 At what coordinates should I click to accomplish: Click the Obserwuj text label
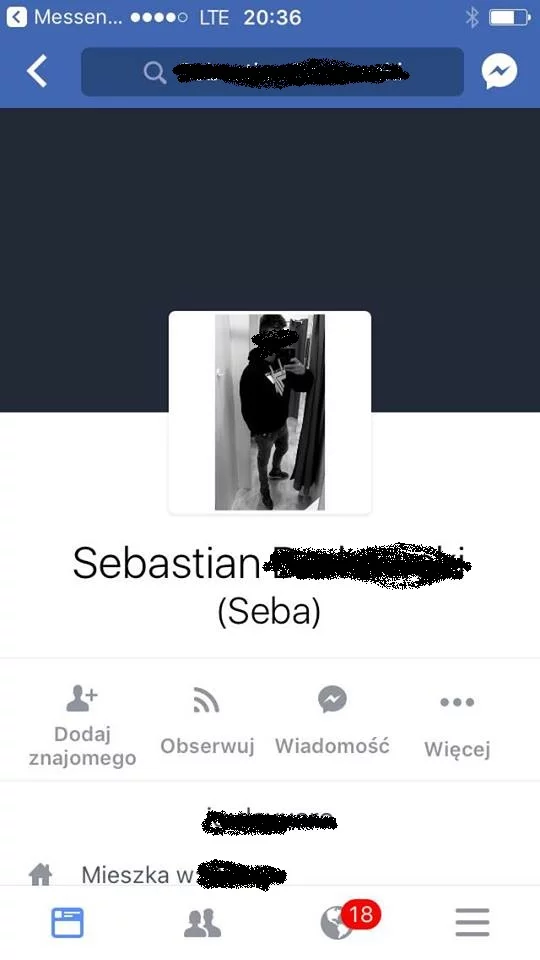click(207, 746)
